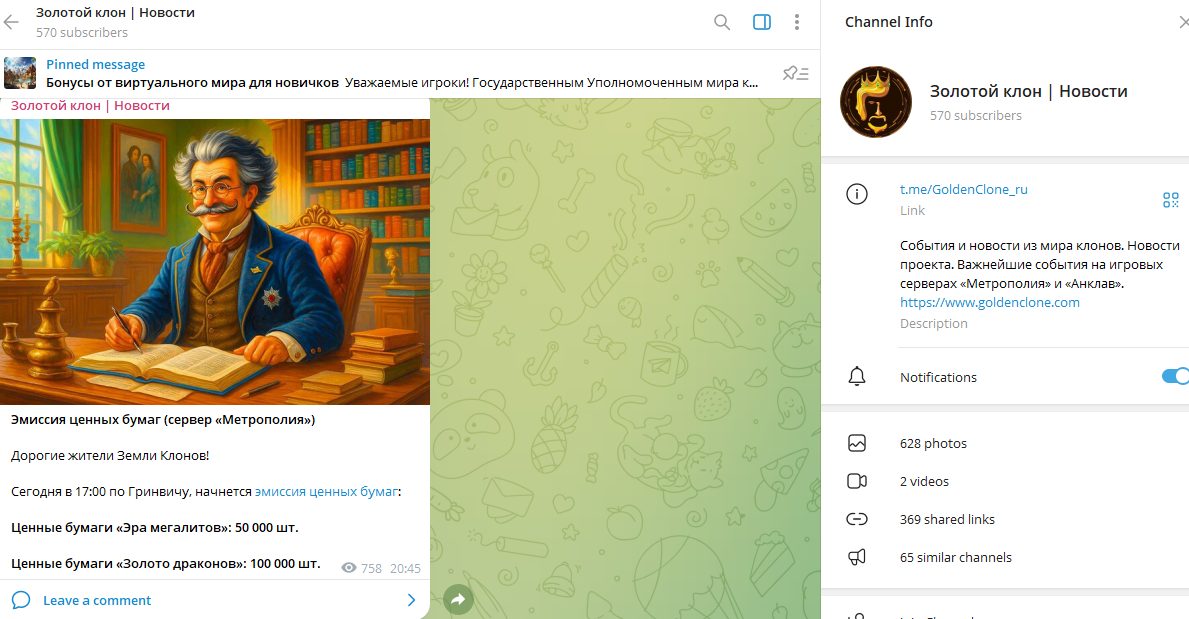
Task: Show all pinned messages list icon
Action: pyautogui.click(x=795, y=74)
